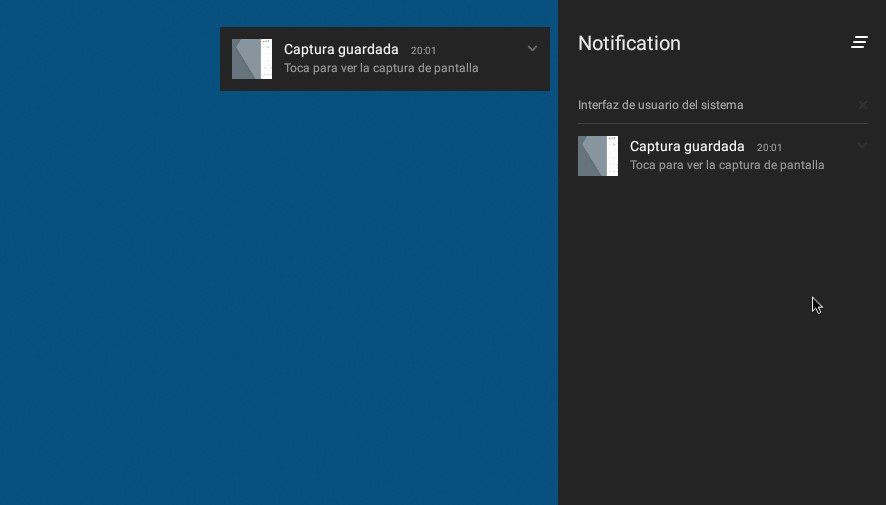Open the screenshot thumbnail in Notification panel
Screen dimensions: 886x505
tap(598, 156)
